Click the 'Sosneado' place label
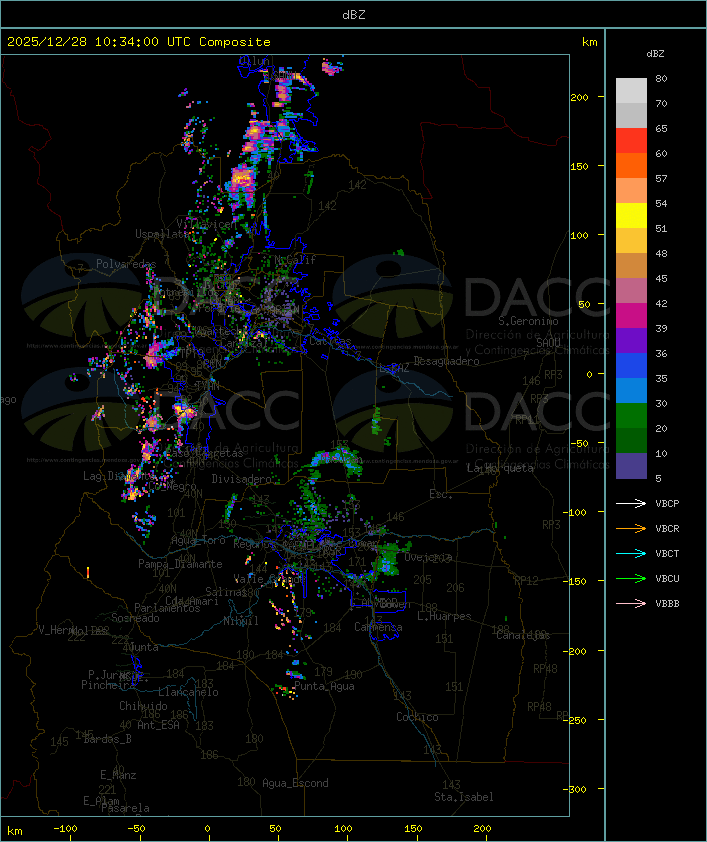 tap(135, 618)
